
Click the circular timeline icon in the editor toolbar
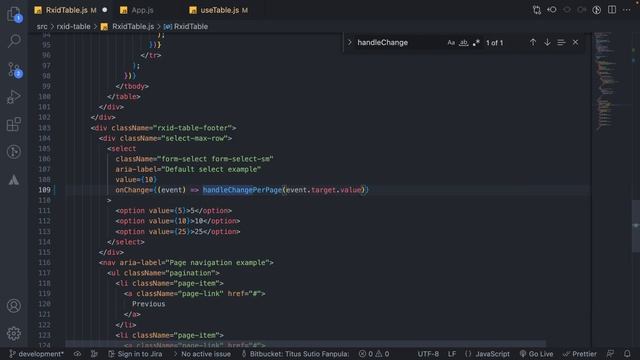coord(596,10)
